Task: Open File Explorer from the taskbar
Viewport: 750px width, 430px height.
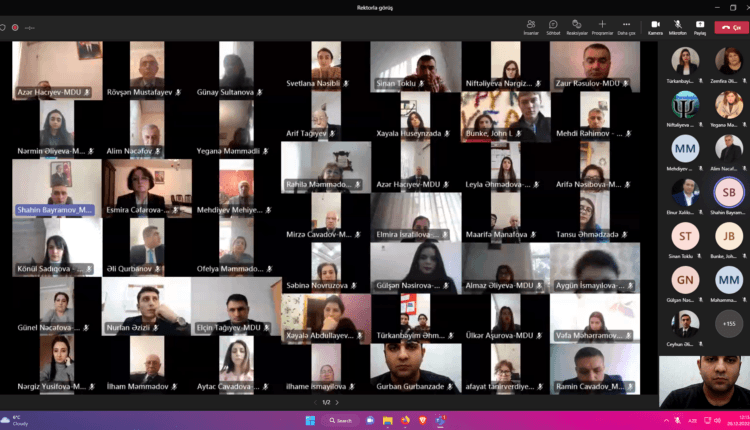Action: click(390, 420)
